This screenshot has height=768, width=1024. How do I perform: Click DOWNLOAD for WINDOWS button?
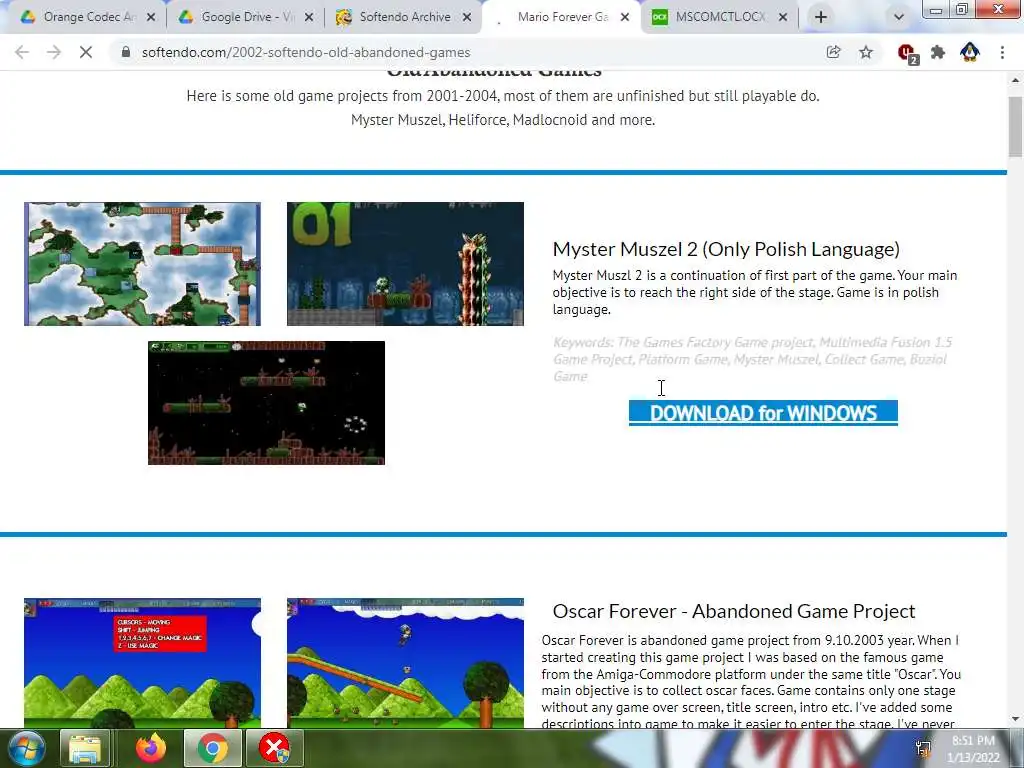coord(763,413)
